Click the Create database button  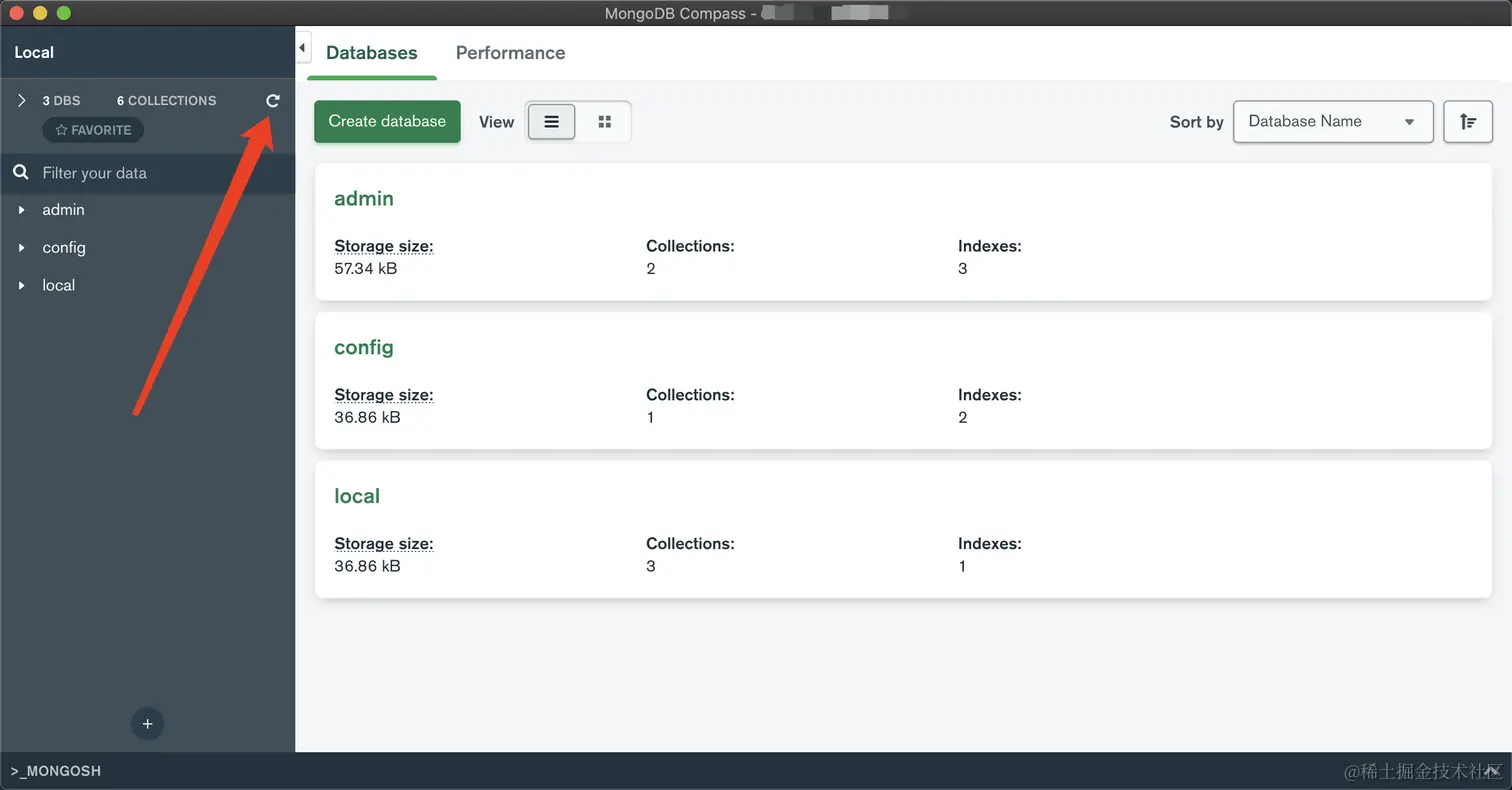(x=387, y=122)
